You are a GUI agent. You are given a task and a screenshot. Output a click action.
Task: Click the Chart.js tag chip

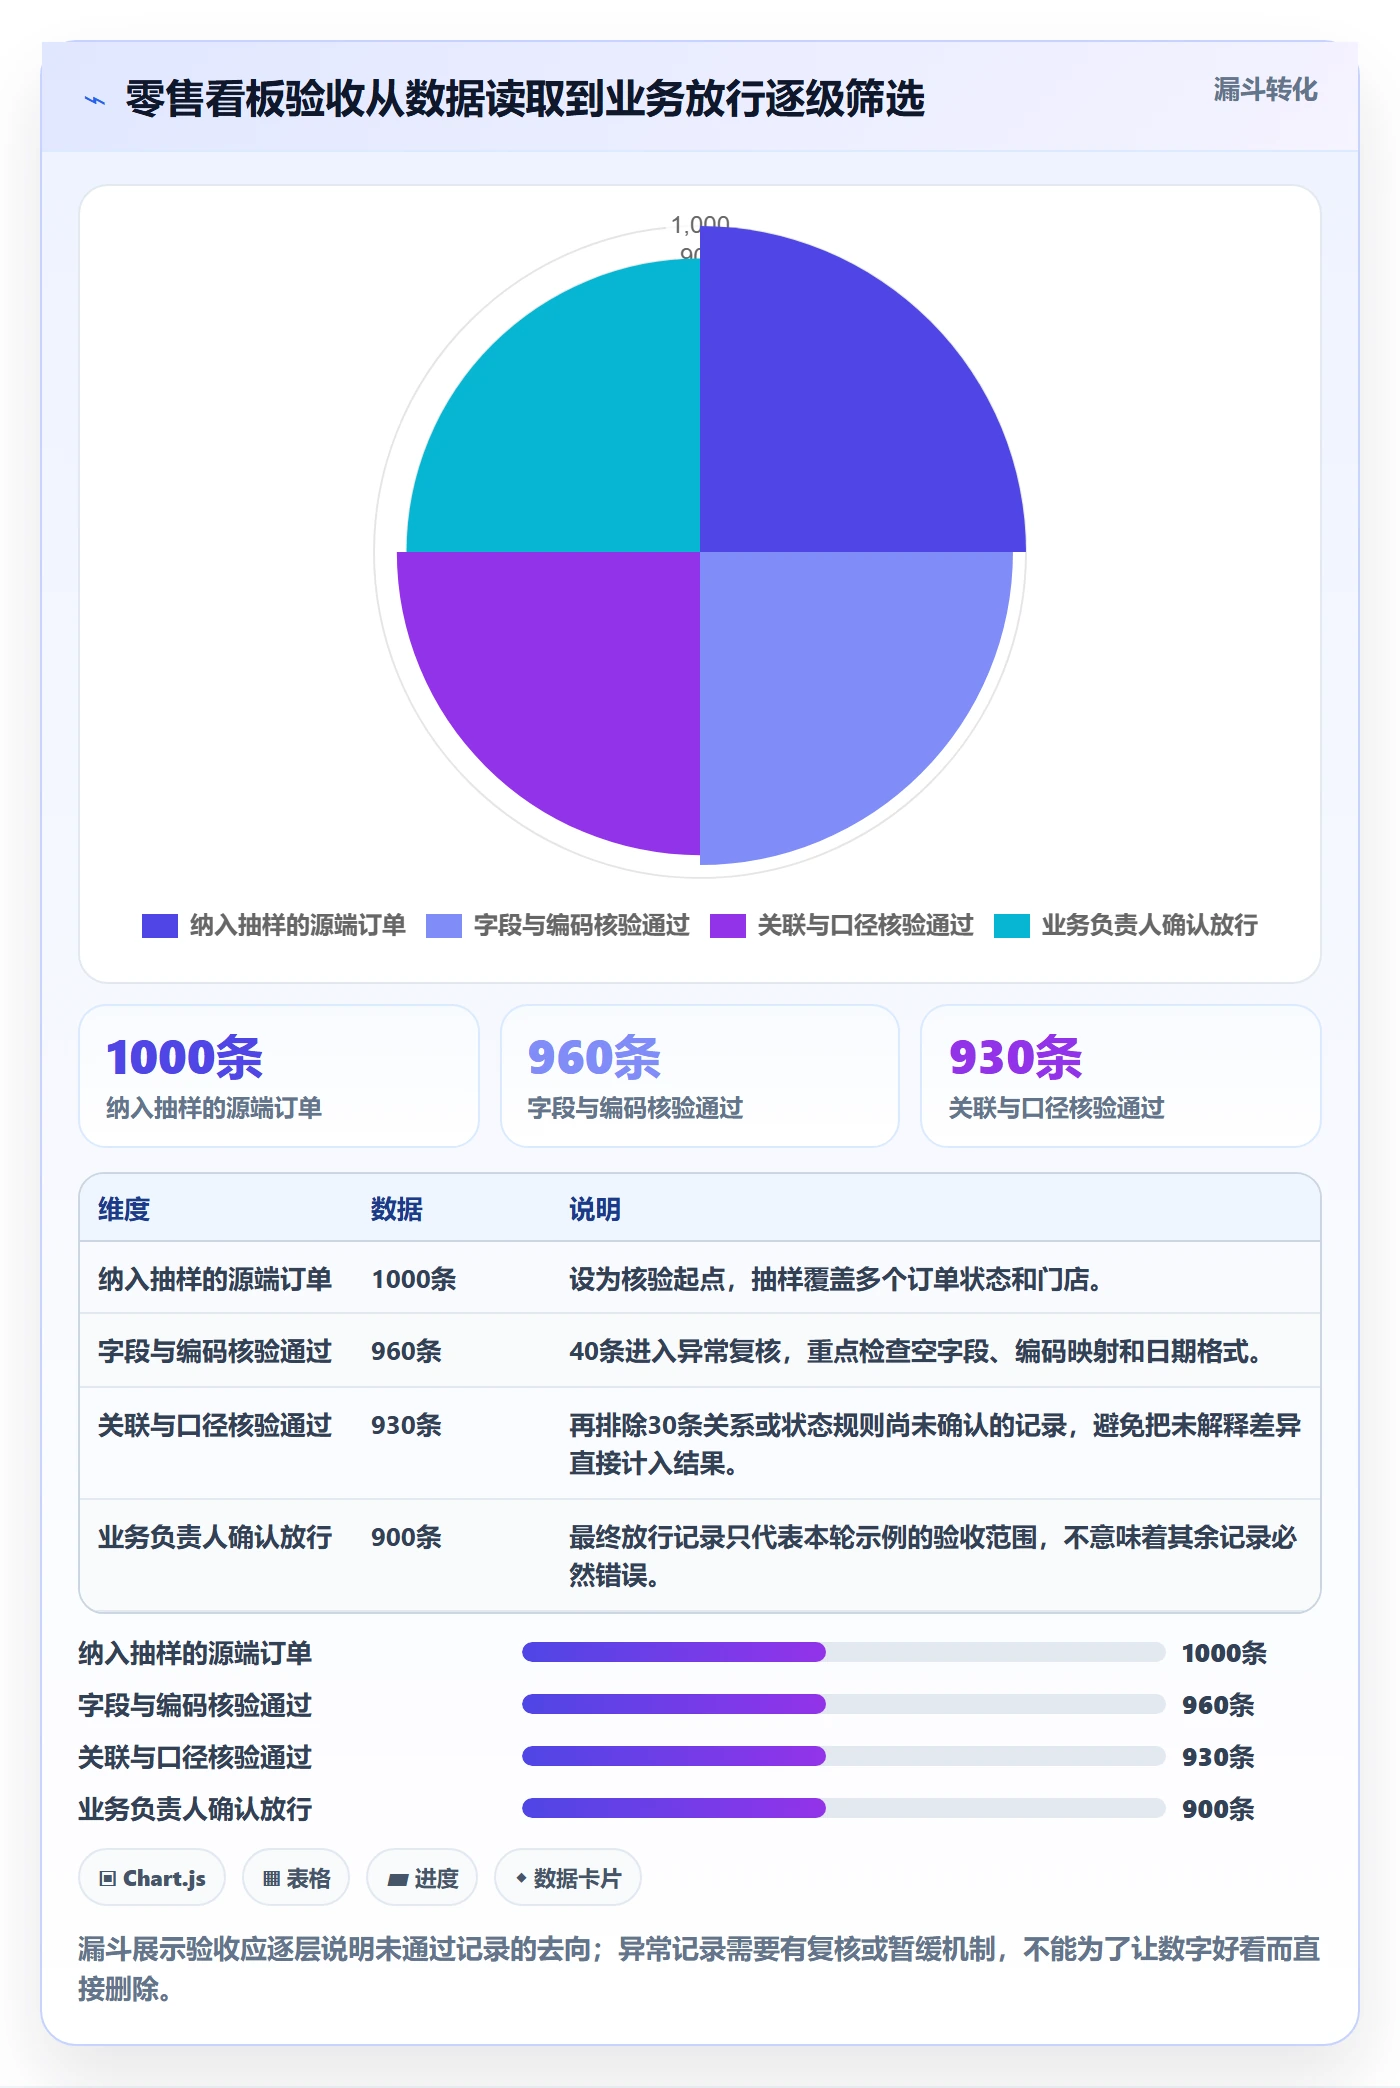click(152, 1878)
